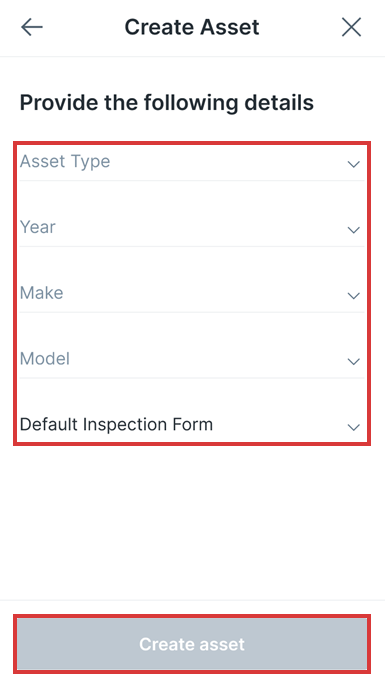The image size is (385, 687).
Task: Close the Create Asset screen with X
Action: (x=351, y=27)
